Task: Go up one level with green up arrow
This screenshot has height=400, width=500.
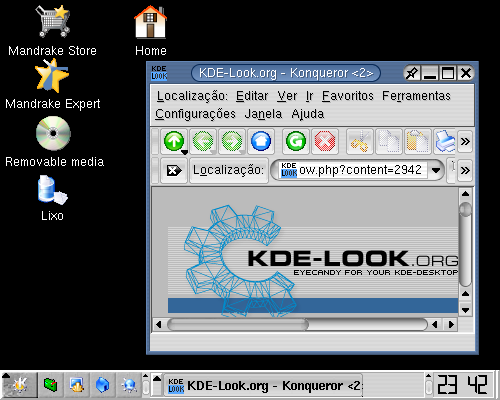Action: pos(174,141)
